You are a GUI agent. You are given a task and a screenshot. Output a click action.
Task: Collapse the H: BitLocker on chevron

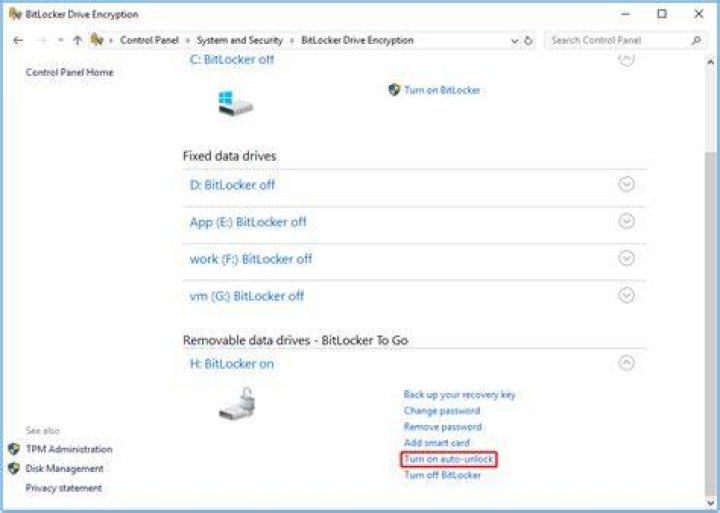(626, 363)
